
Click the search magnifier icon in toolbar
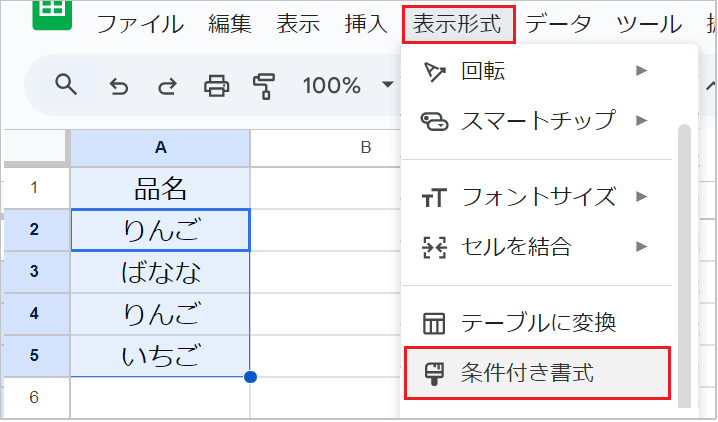(x=66, y=85)
